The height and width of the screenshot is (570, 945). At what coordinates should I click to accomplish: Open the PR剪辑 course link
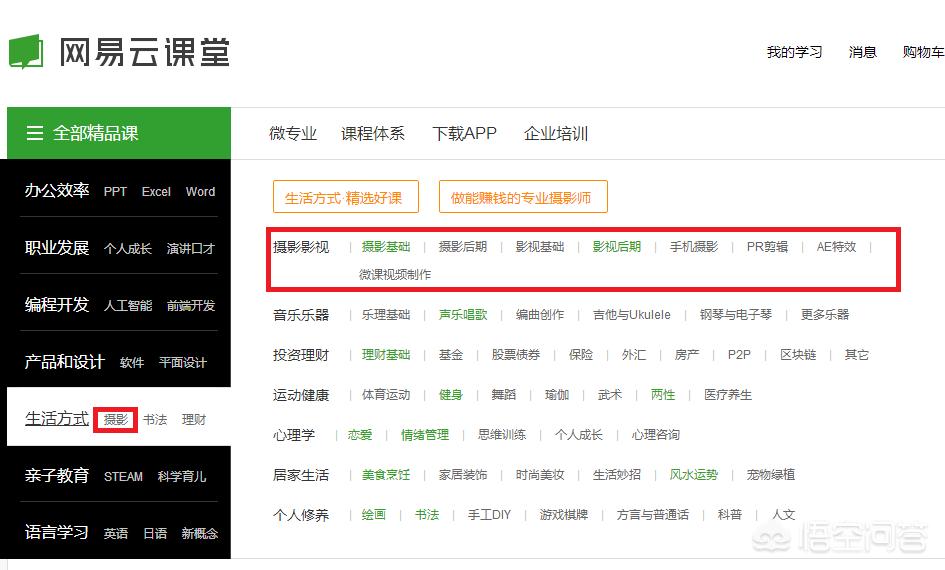coord(767,246)
